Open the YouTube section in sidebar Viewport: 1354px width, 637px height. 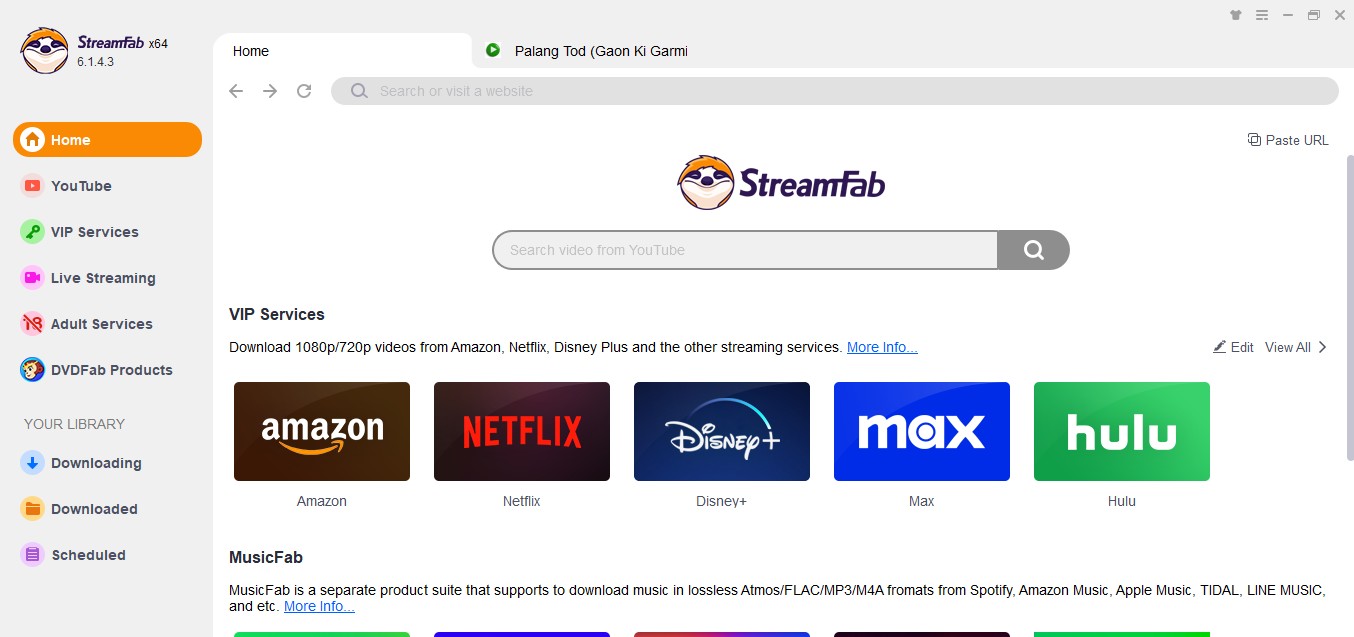point(107,186)
